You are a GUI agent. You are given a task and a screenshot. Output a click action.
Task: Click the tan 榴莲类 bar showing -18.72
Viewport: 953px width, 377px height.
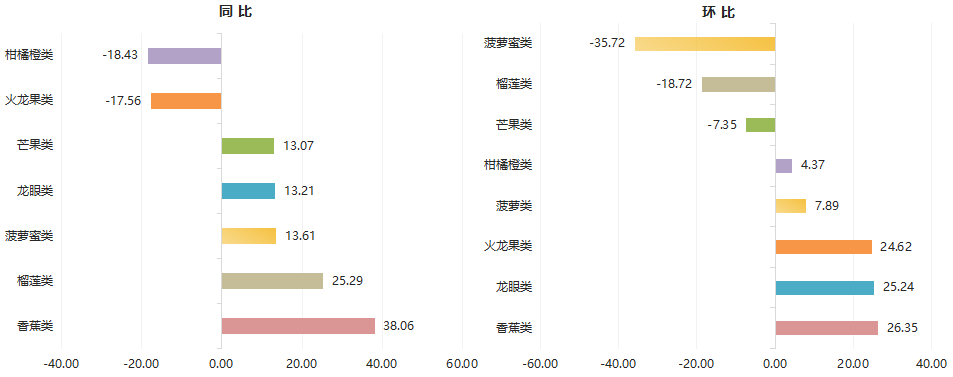point(738,85)
